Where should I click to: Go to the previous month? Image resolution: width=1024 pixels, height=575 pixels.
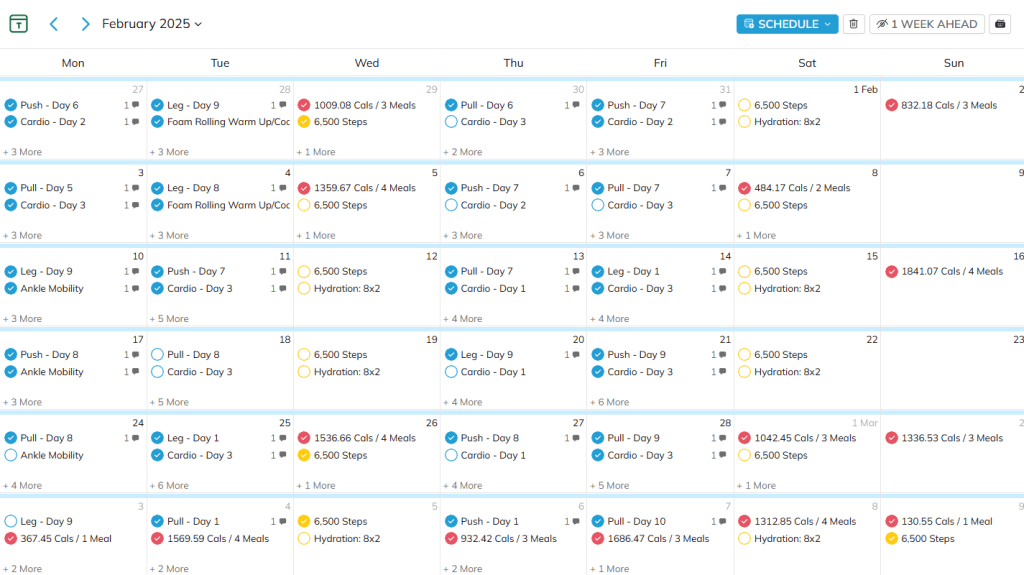[54, 24]
